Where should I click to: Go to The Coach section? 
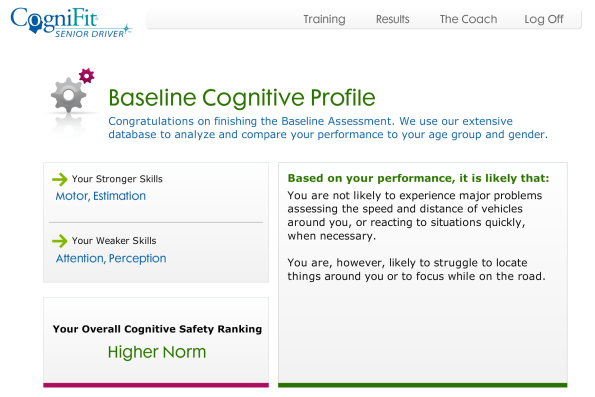click(x=468, y=19)
